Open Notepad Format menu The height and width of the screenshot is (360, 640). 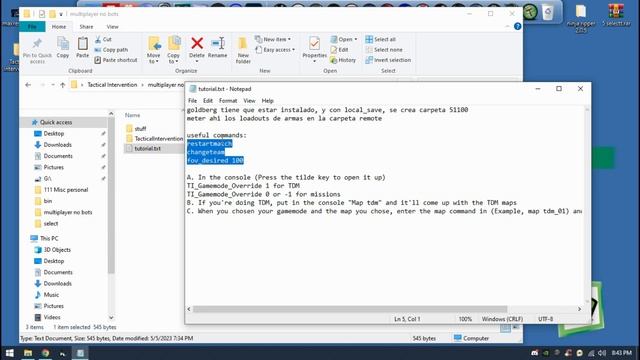pyautogui.click(x=228, y=100)
